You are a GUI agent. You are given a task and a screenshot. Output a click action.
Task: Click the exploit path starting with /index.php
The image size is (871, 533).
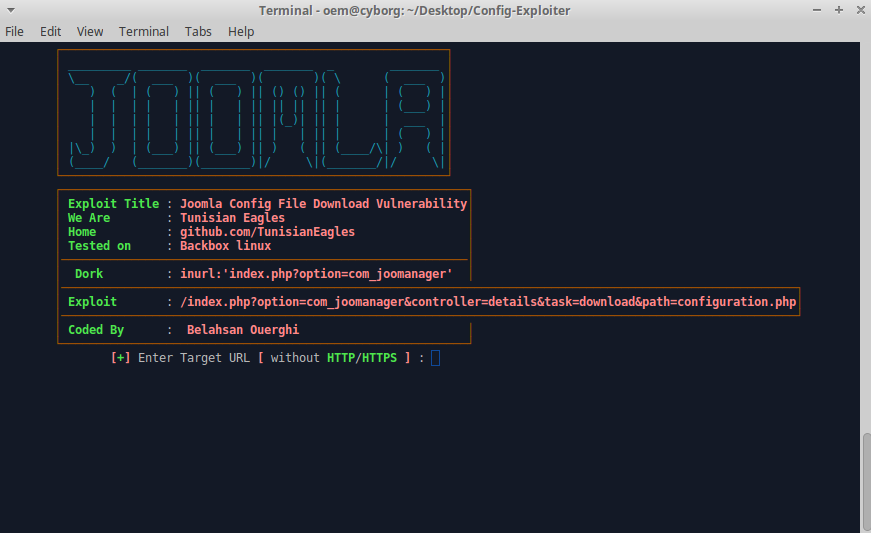point(488,301)
